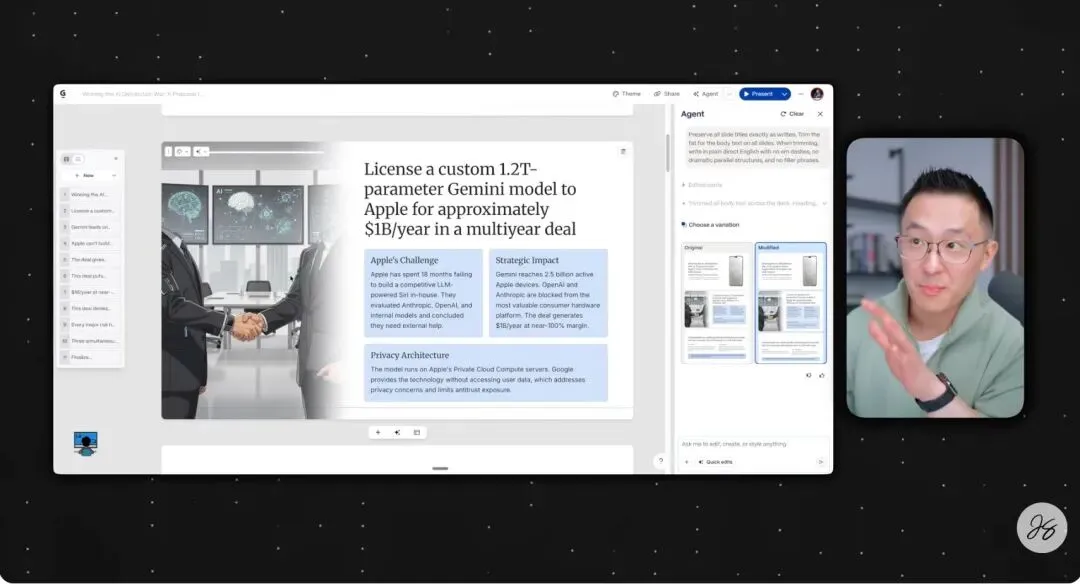
Task: Open the three-dot more options menu
Action: [x=801, y=94]
